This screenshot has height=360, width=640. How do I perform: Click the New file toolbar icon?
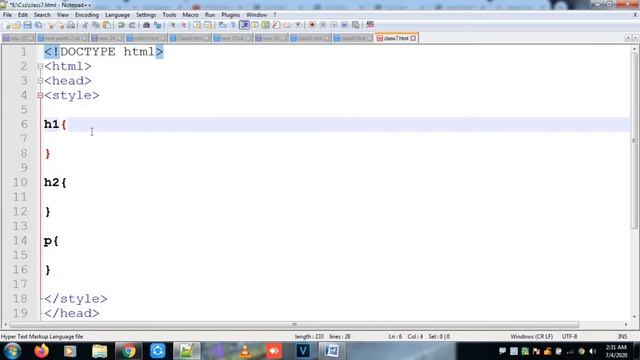point(7,25)
